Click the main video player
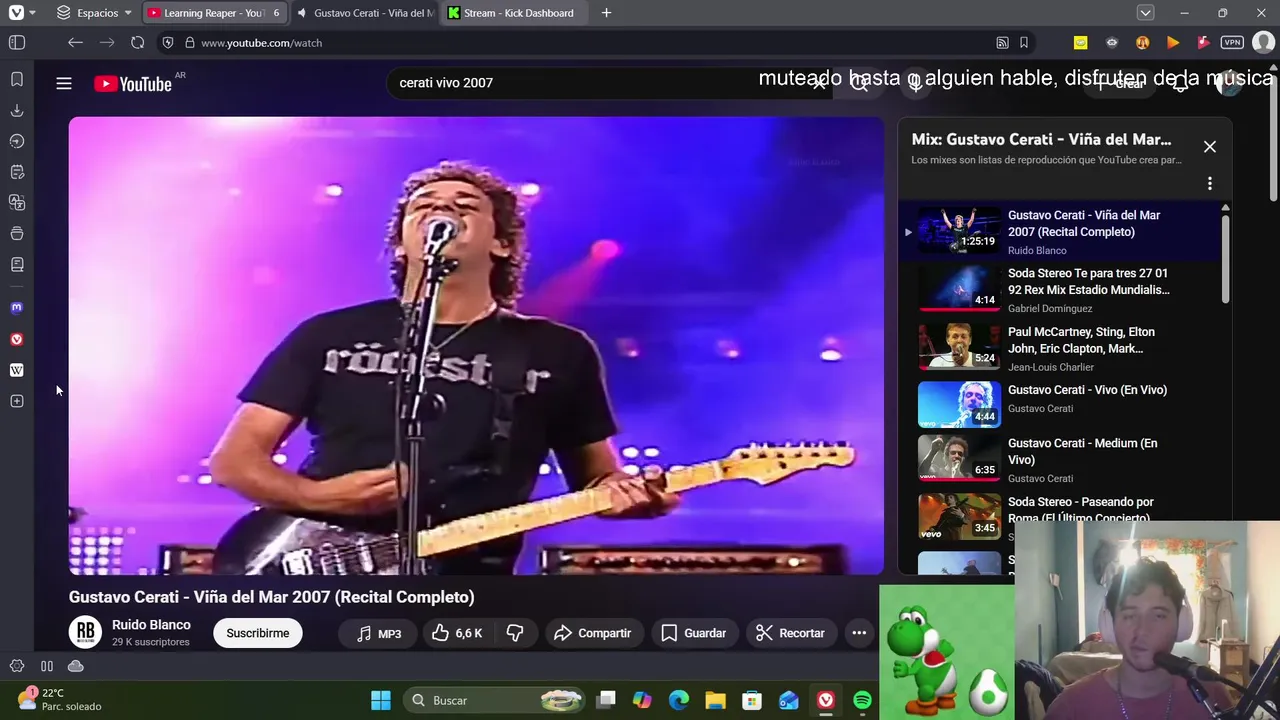 click(476, 346)
